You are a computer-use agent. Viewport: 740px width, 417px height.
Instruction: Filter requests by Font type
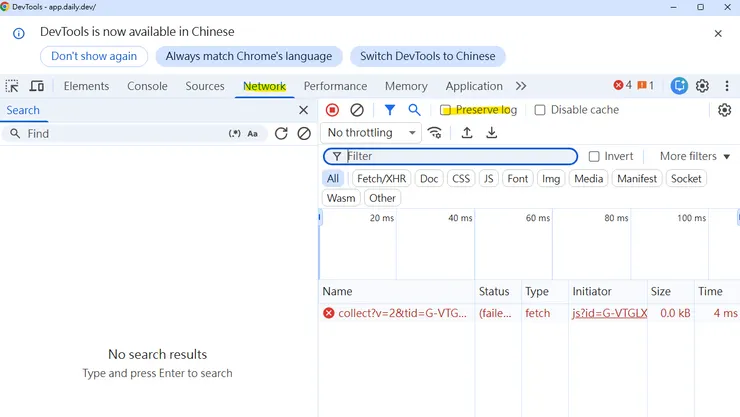point(518,179)
